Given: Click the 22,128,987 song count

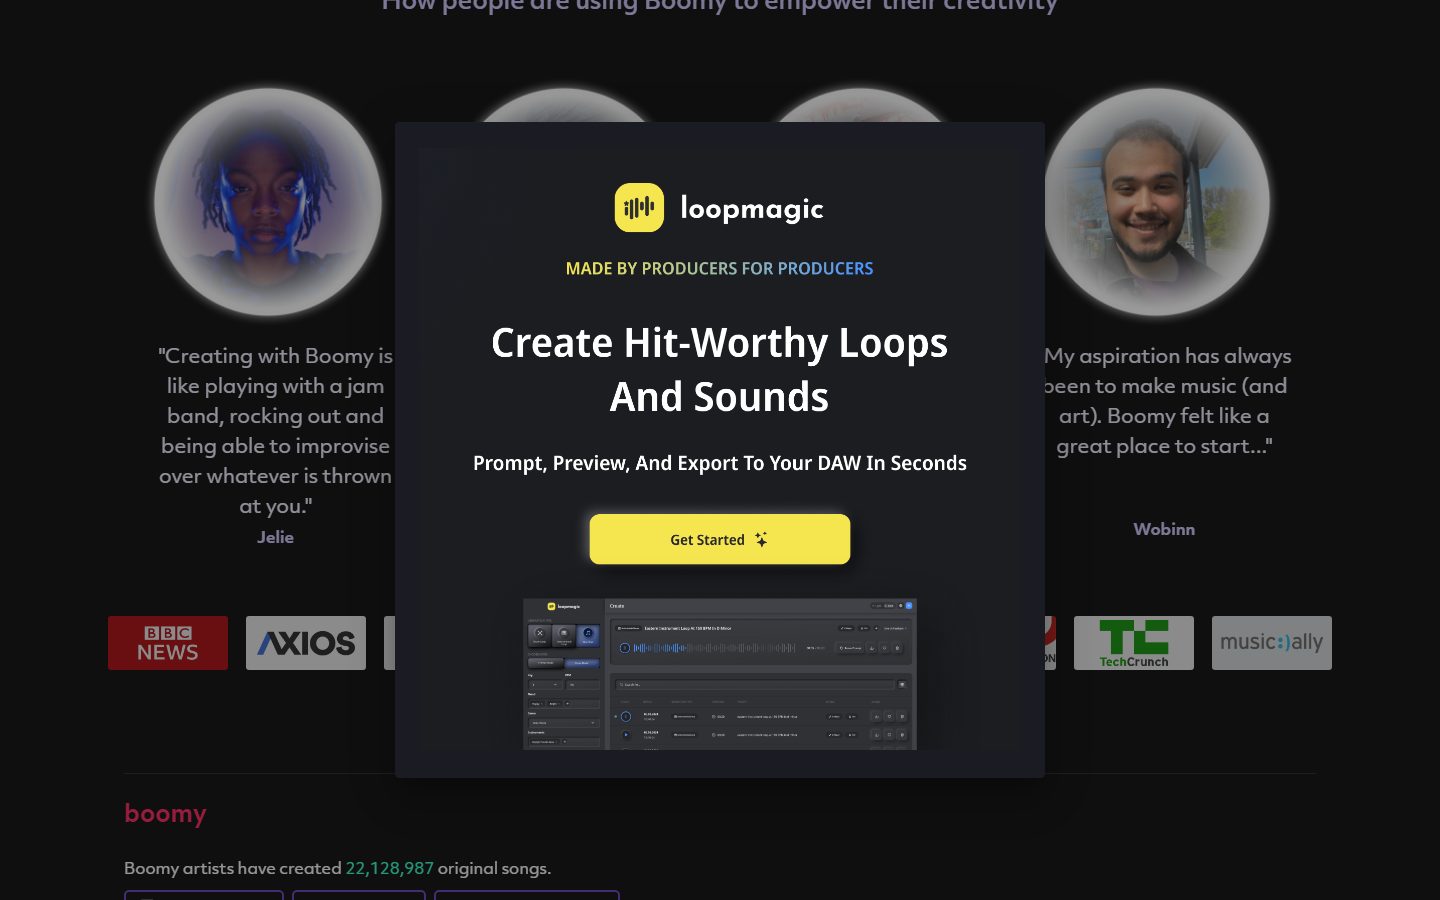Looking at the screenshot, I should tap(390, 868).
